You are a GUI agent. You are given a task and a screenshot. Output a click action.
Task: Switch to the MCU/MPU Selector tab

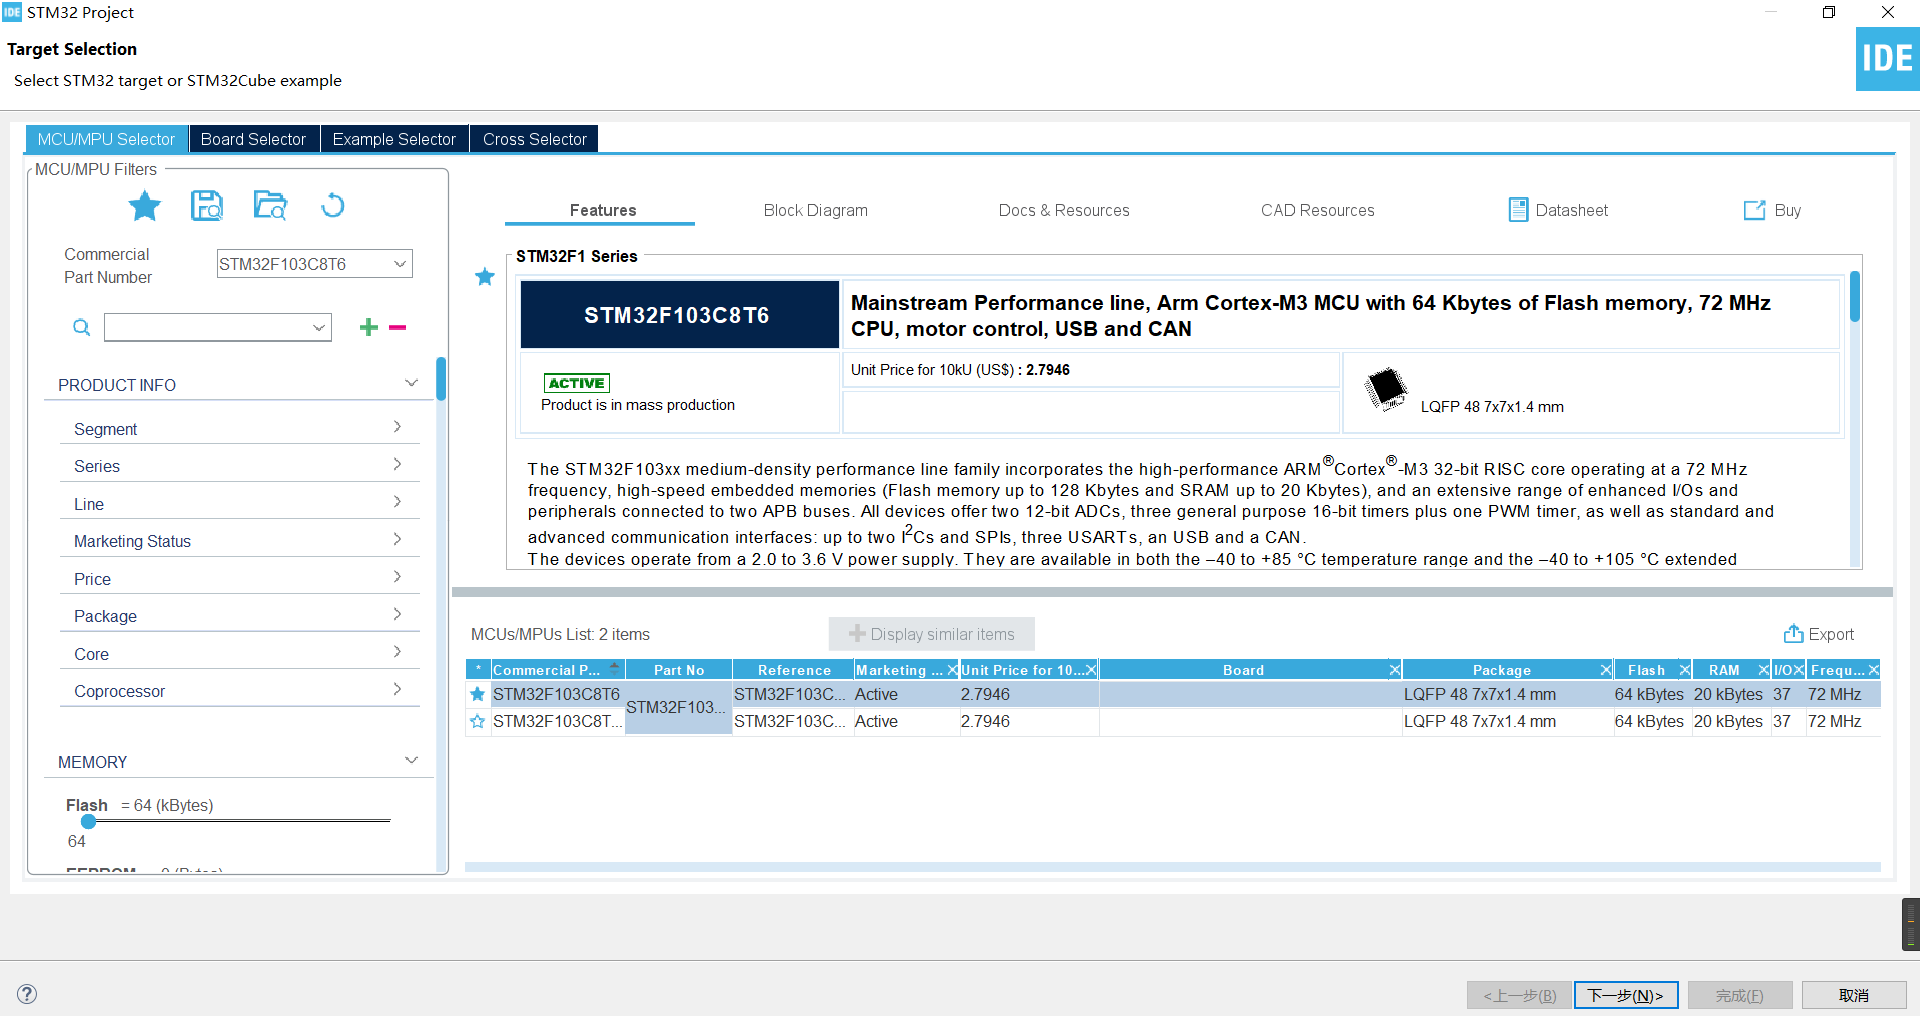106,139
